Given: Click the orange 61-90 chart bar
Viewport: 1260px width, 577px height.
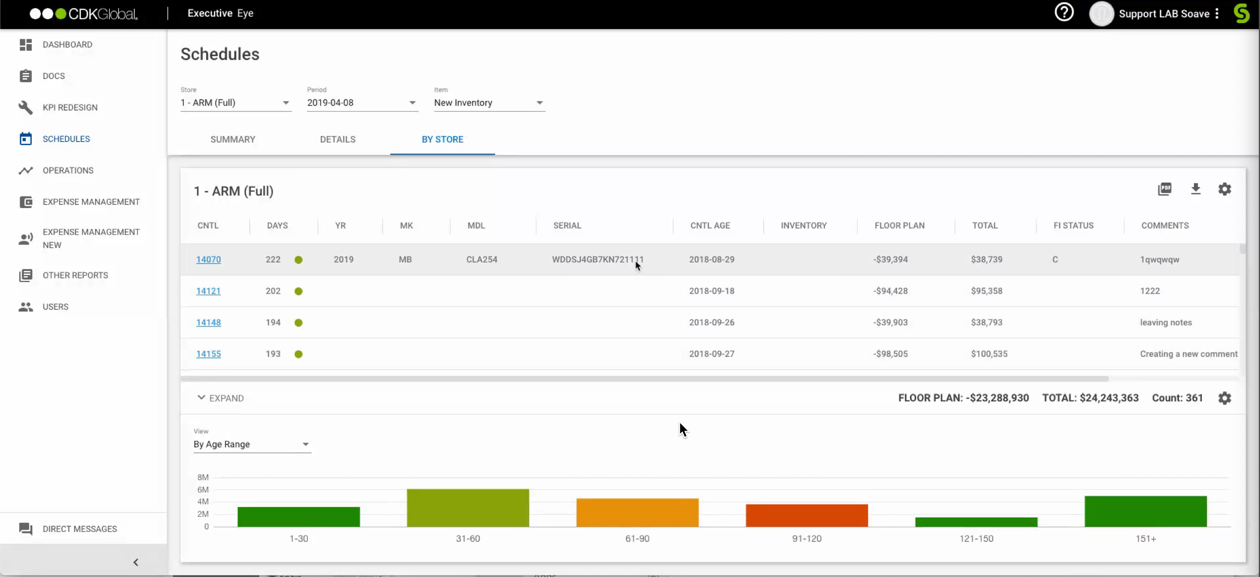Looking at the screenshot, I should pos(637,512).
